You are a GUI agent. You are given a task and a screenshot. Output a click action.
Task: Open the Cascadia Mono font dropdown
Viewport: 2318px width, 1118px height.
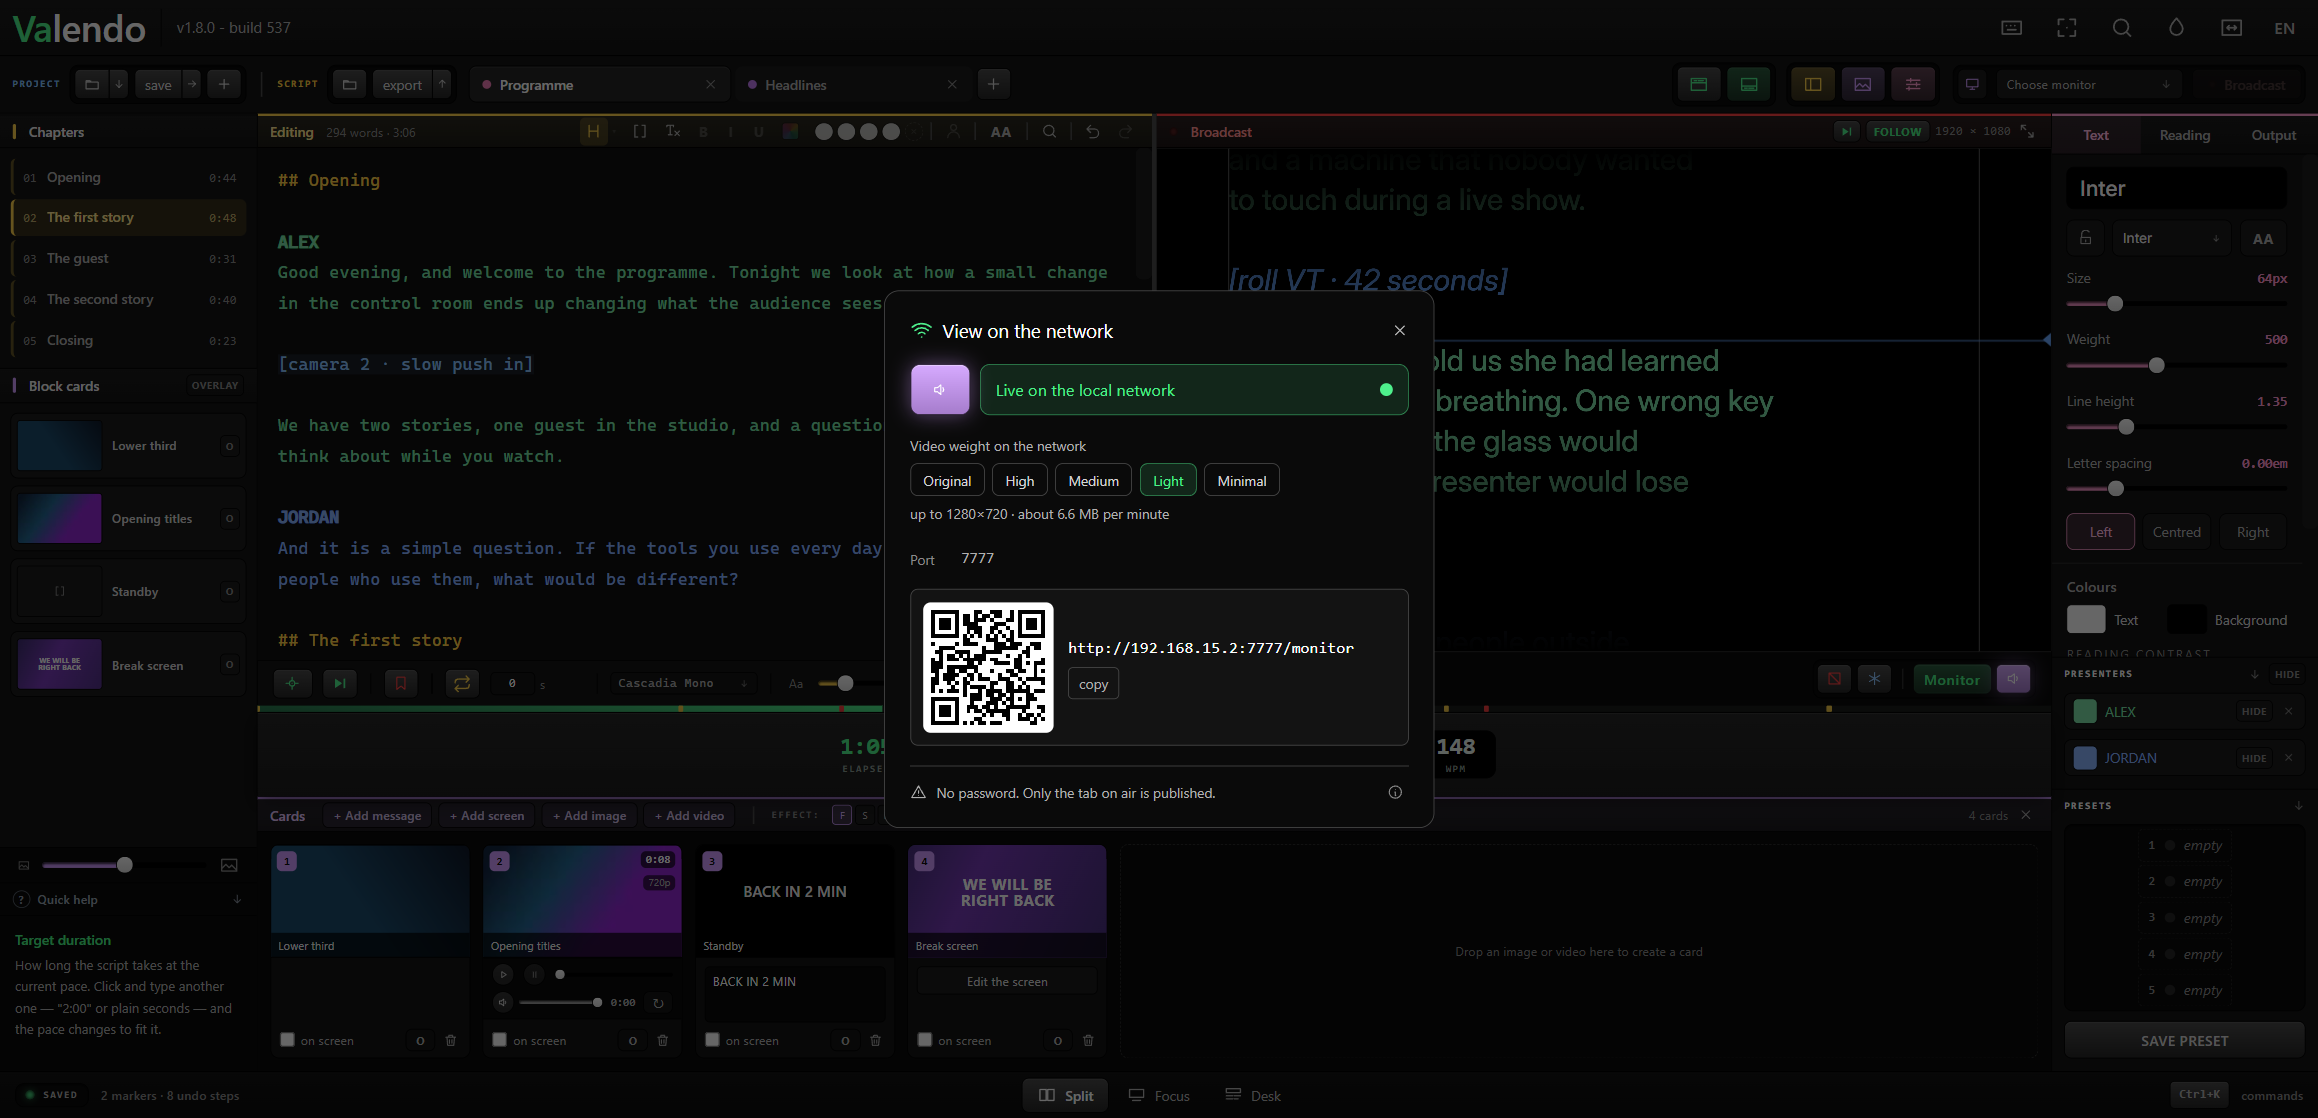[683, 683]
